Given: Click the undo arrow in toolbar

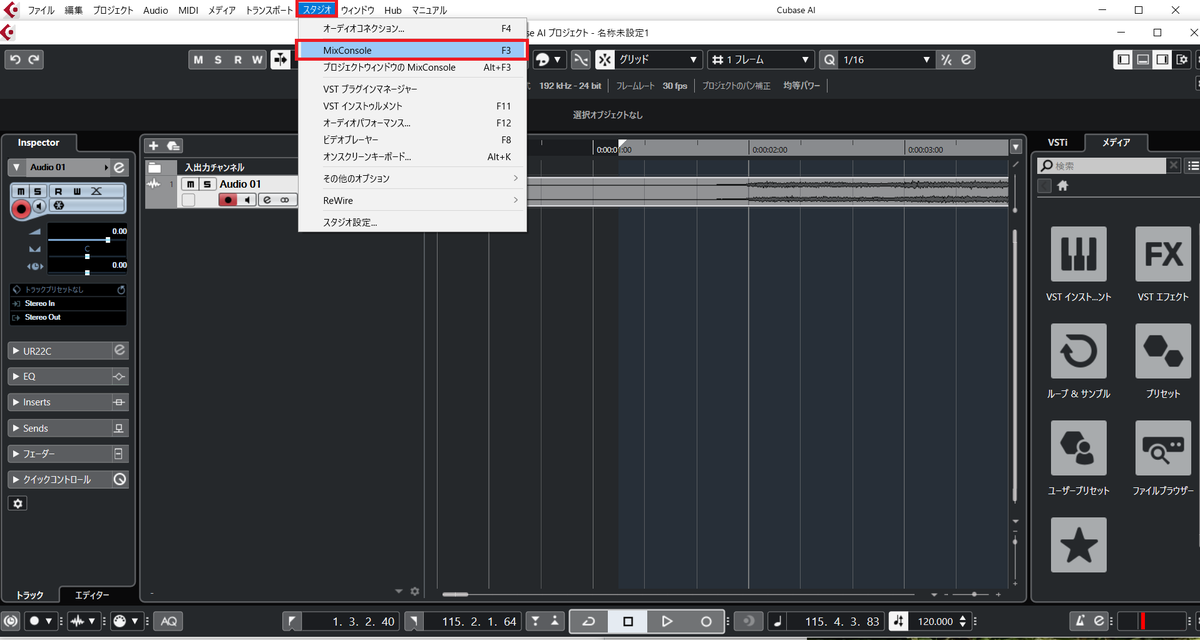Looking at the screenshot, I should click(x=15, y=60).
